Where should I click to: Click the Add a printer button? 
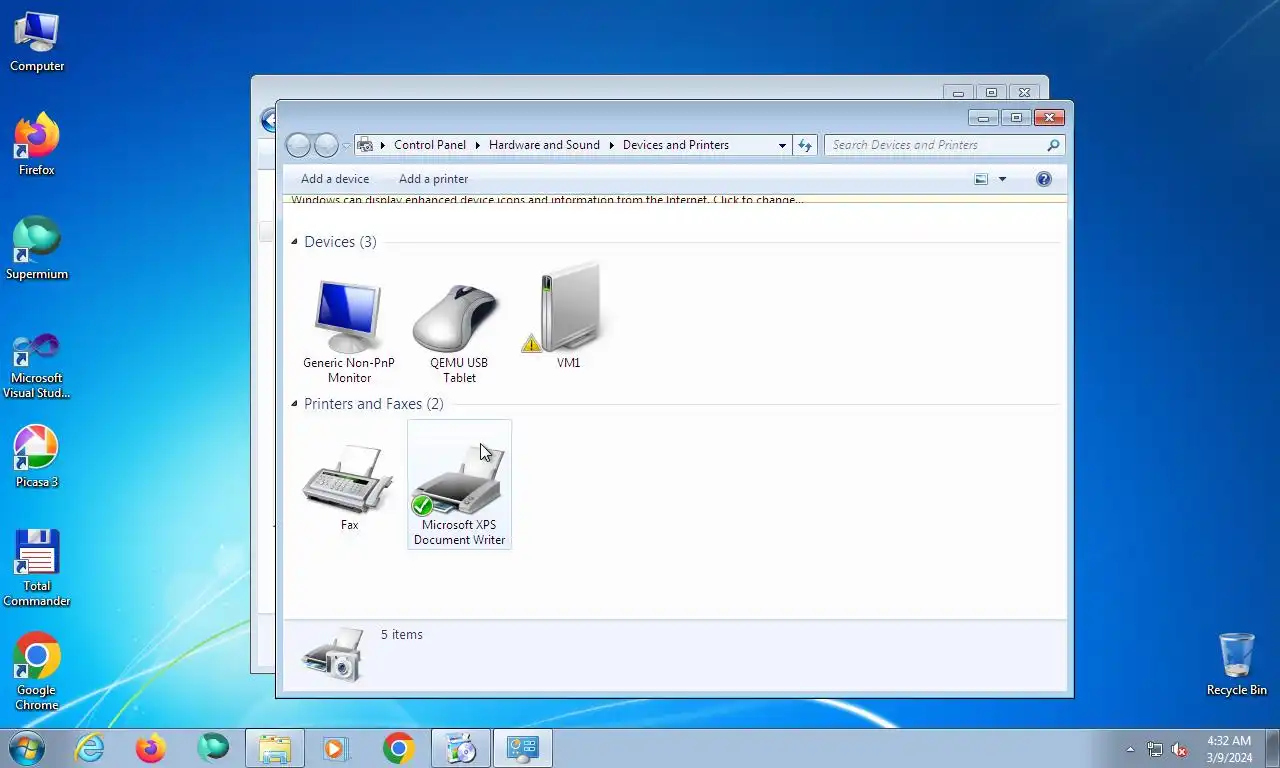(433, 179)
